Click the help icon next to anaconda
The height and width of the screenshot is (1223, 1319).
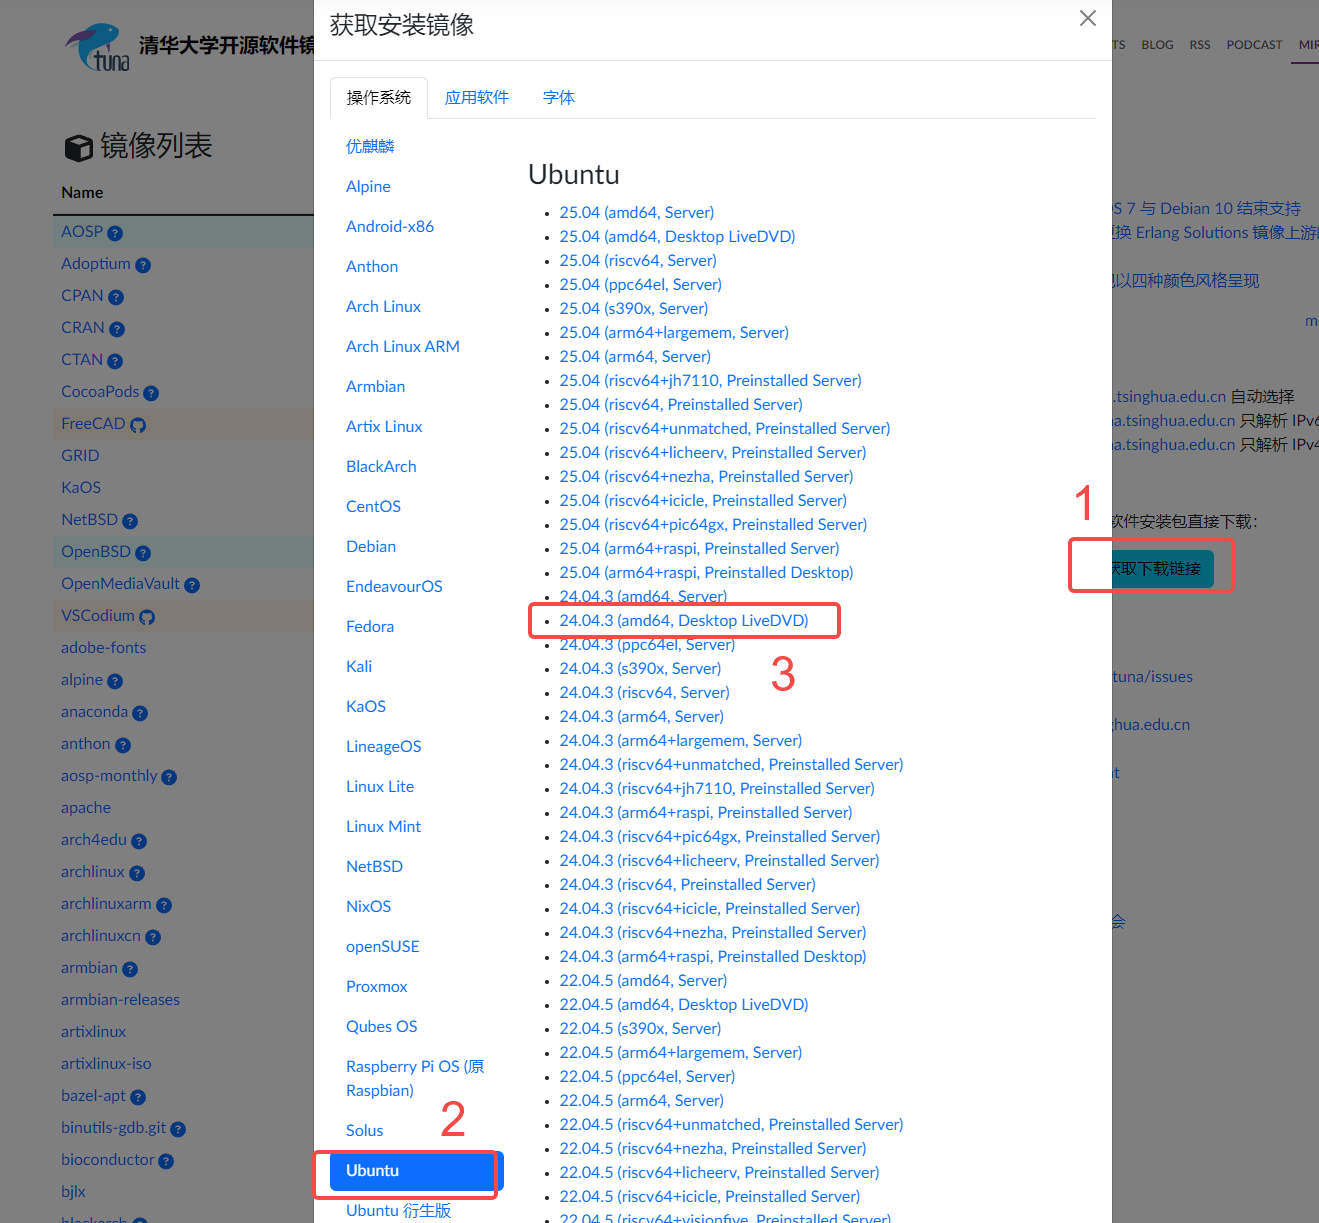[x=139, y=712]
